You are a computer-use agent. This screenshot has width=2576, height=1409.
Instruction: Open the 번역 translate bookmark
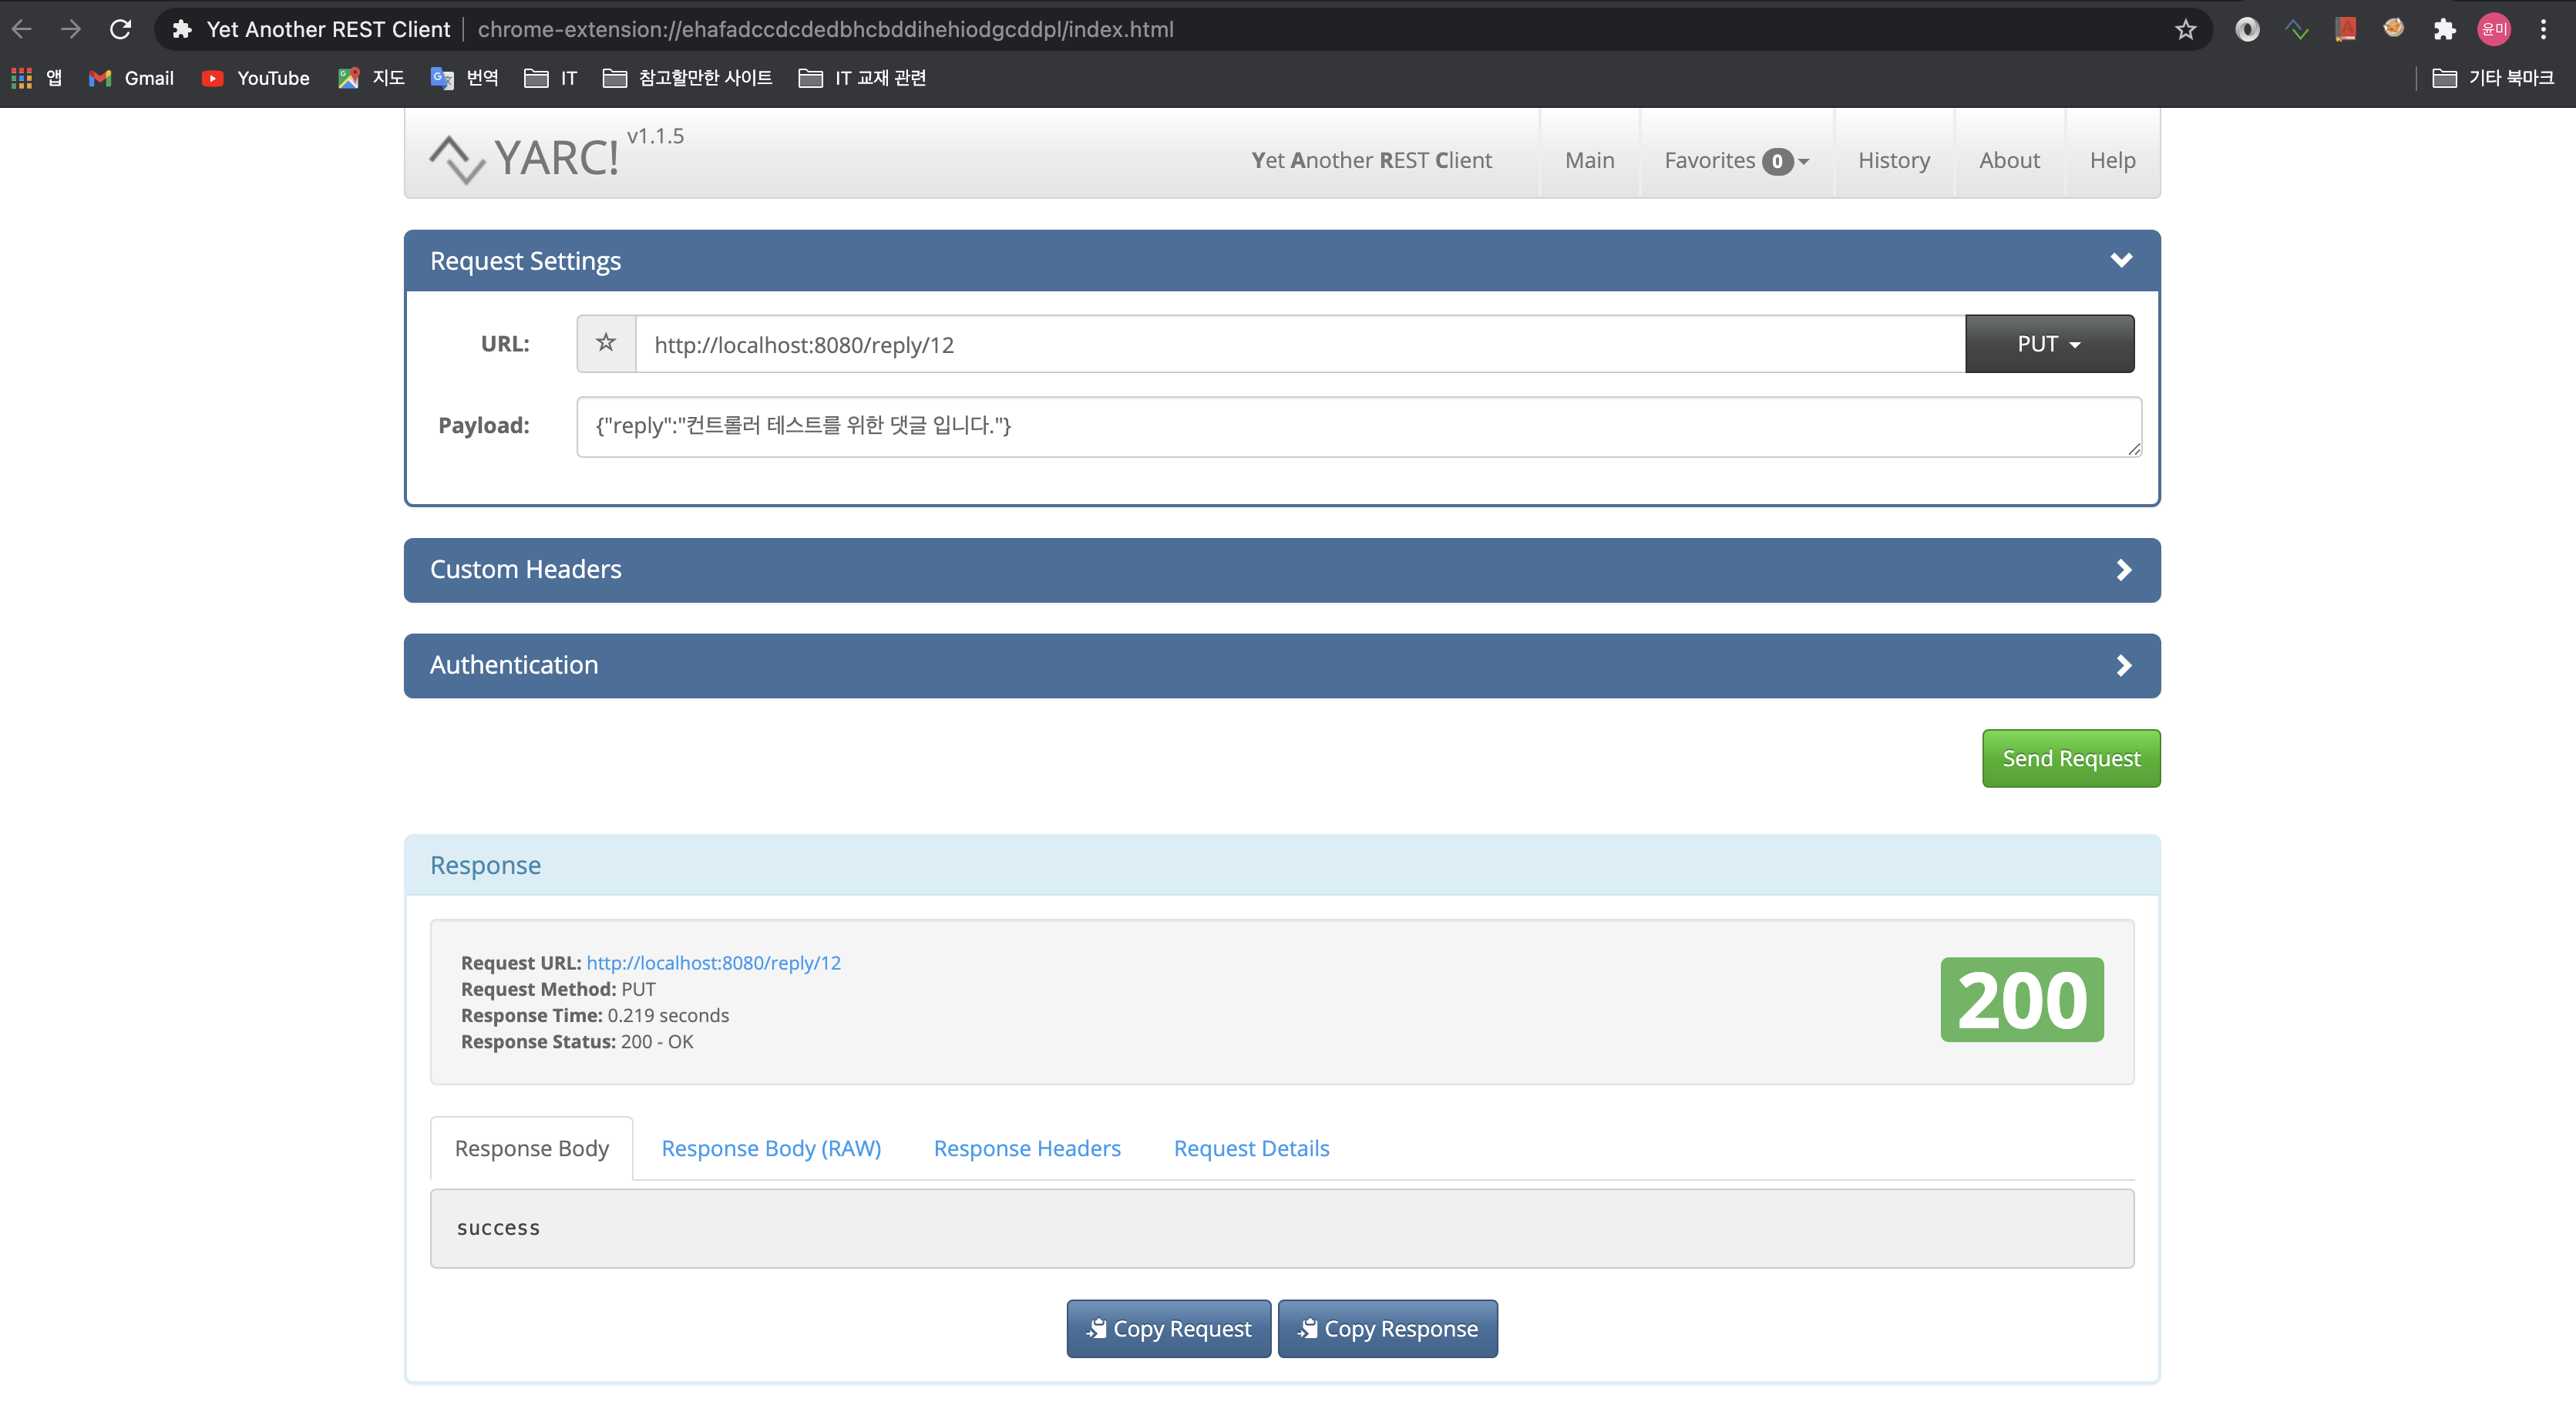(x=464, y=77)
